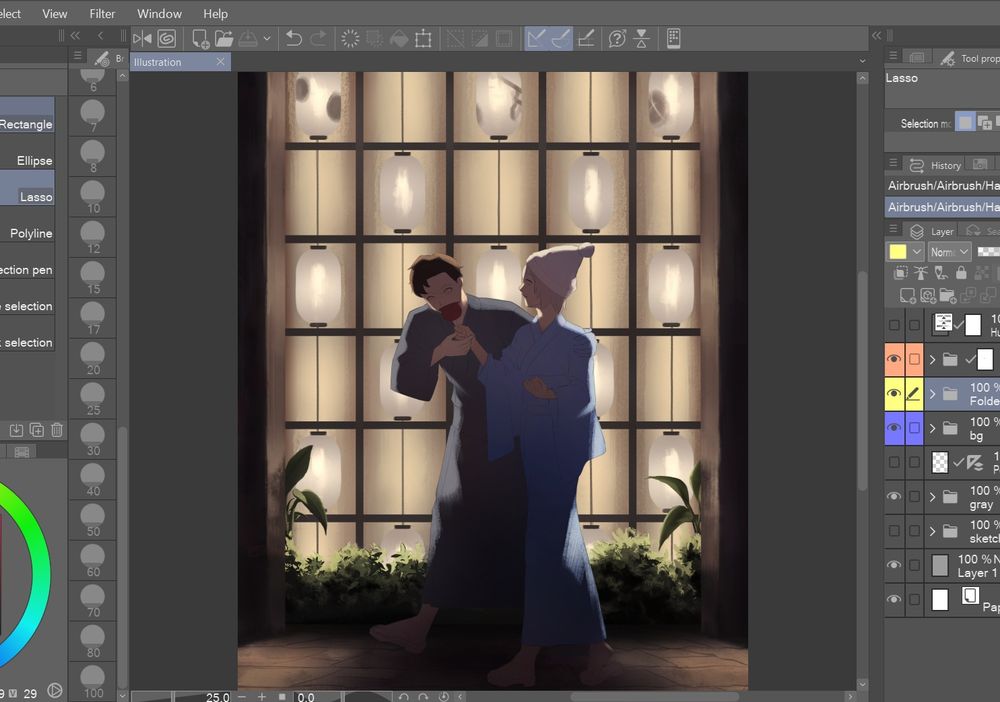Click the Clip to layer below icon
The width and height of the screenshot is (1000, 702).
[x=901, y=274]
